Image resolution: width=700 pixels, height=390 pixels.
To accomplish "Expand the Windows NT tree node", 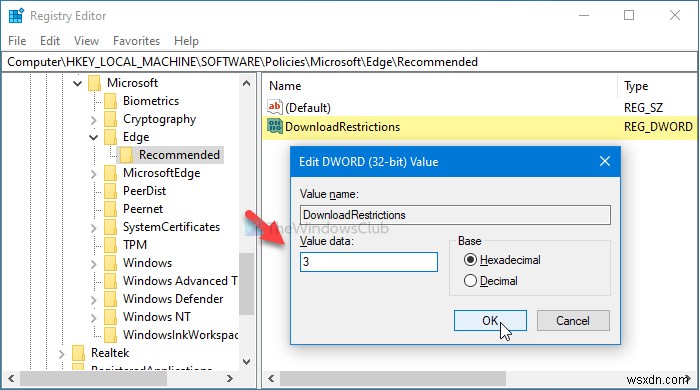I will click(x=93, y=317).
